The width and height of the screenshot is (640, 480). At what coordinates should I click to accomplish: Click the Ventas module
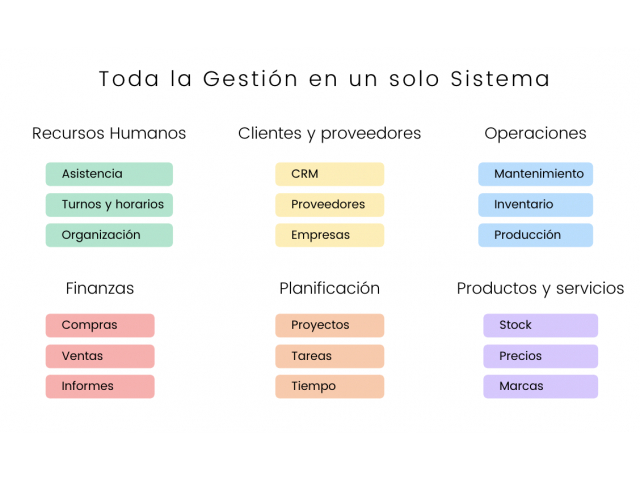pos(100,356)
